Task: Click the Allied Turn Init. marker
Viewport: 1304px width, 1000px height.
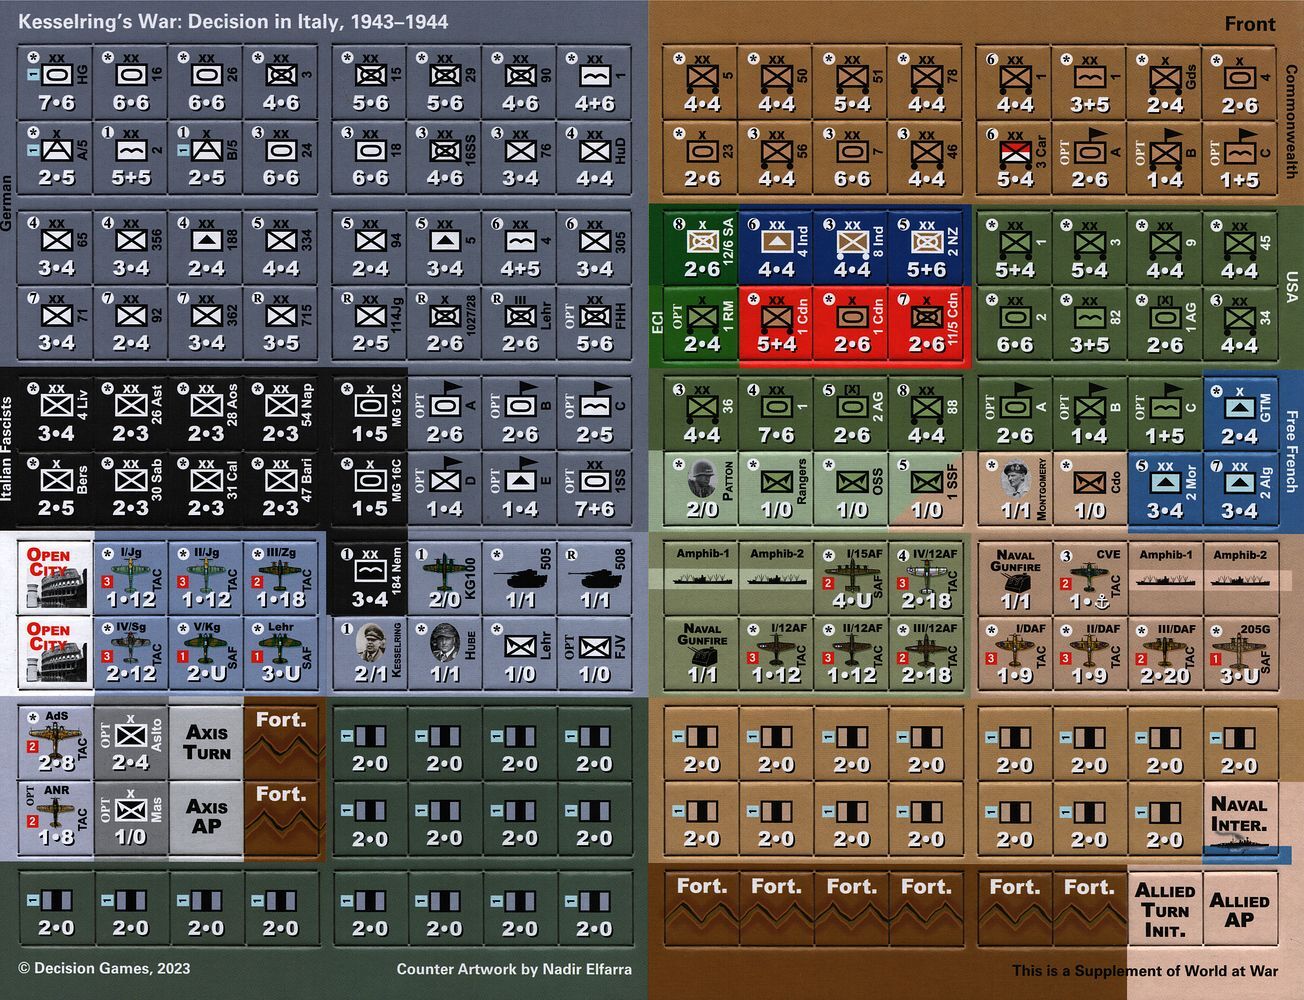Action: (1164, 910)
